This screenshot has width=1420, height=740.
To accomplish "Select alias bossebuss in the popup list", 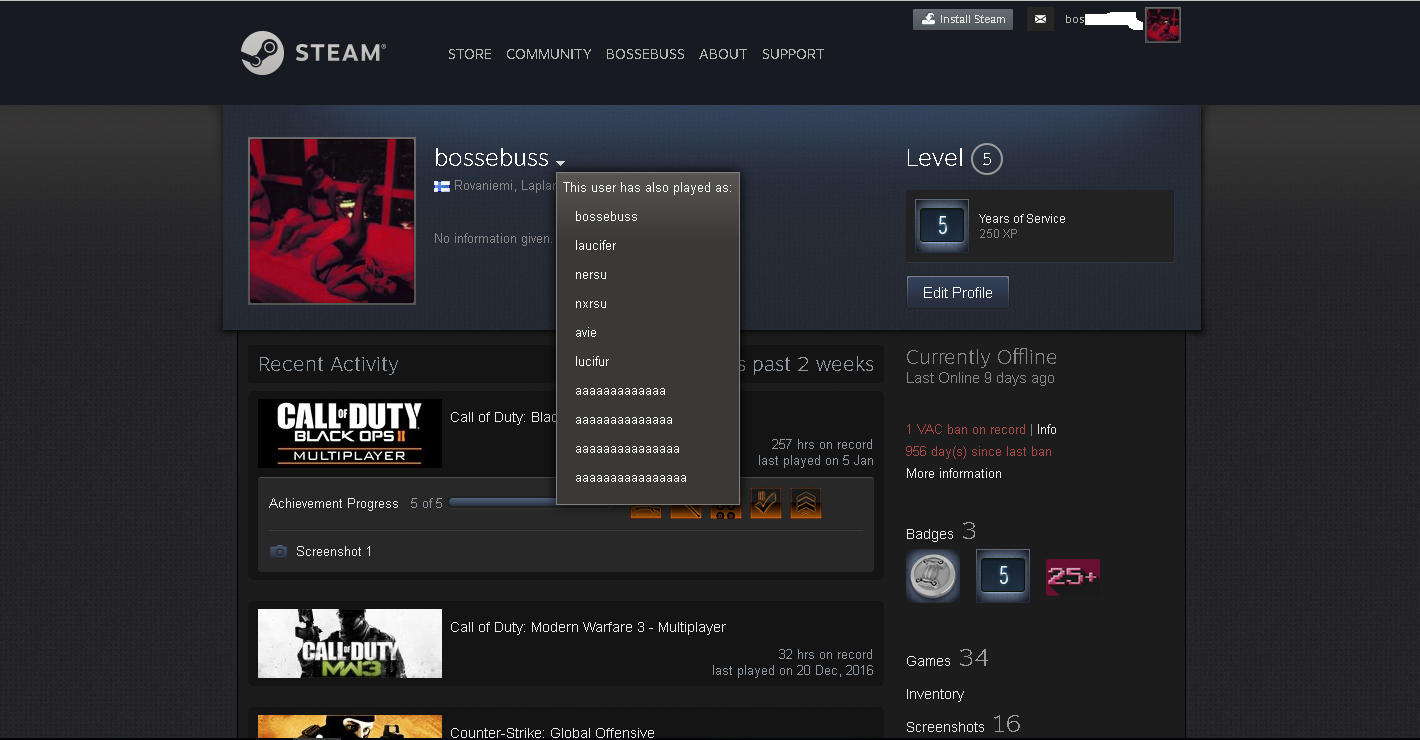I will click(x=606, y=217).
